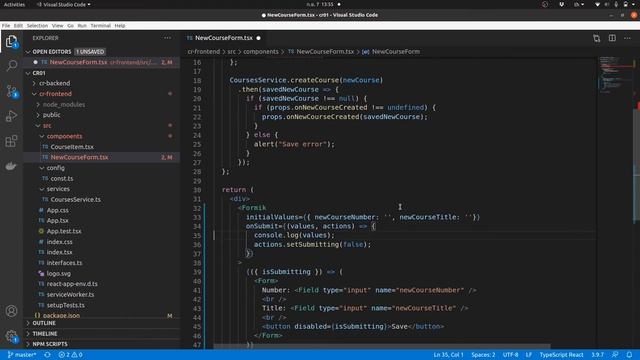Open errors and warnings count in status bar
This screenshot has width=640, height=360.
click(70, 355)
